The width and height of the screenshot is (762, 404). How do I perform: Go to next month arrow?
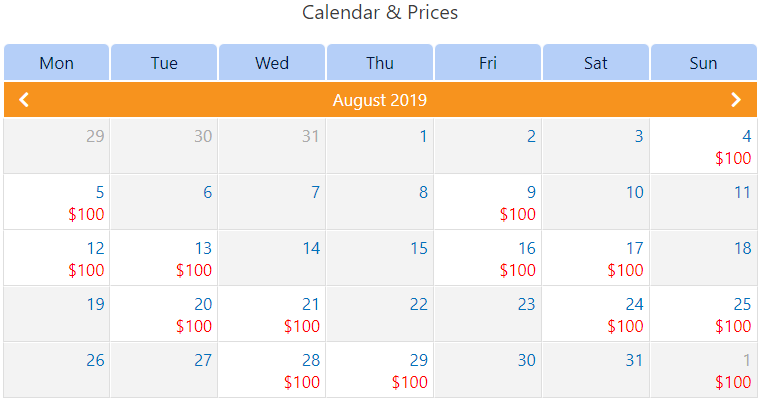tap(736, 100)
